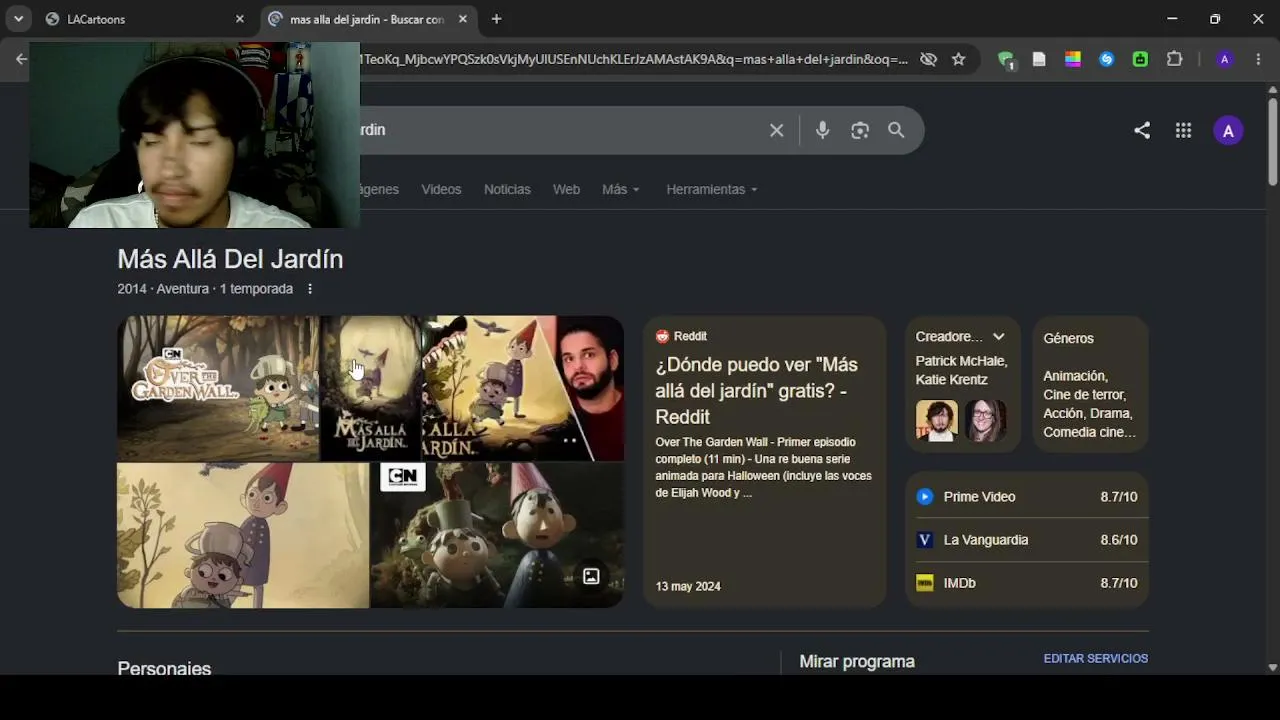Screen dimensions: 1280x720
Task: Switch to the Videos search tab
Action: [x=441, y=189]
